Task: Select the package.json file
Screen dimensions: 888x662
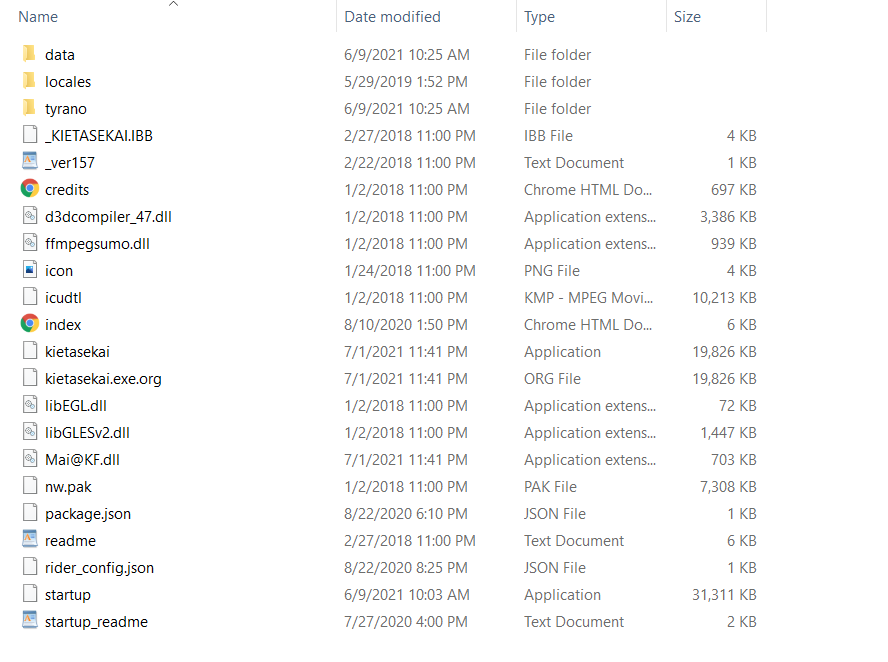Action: tap(88, 513)
